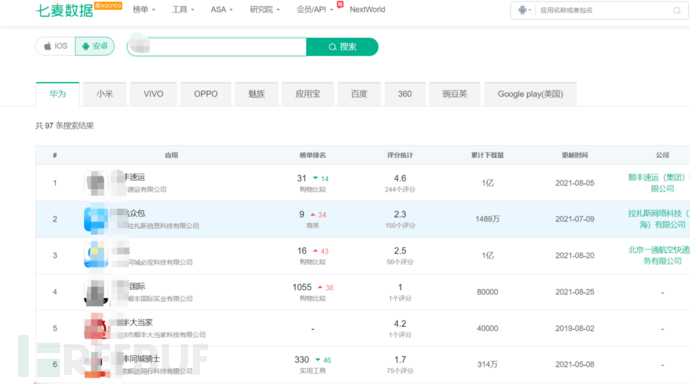Screen dimensions: 690x384
Task: Click rating 2.3 in row 2
Action: (400, 215)
